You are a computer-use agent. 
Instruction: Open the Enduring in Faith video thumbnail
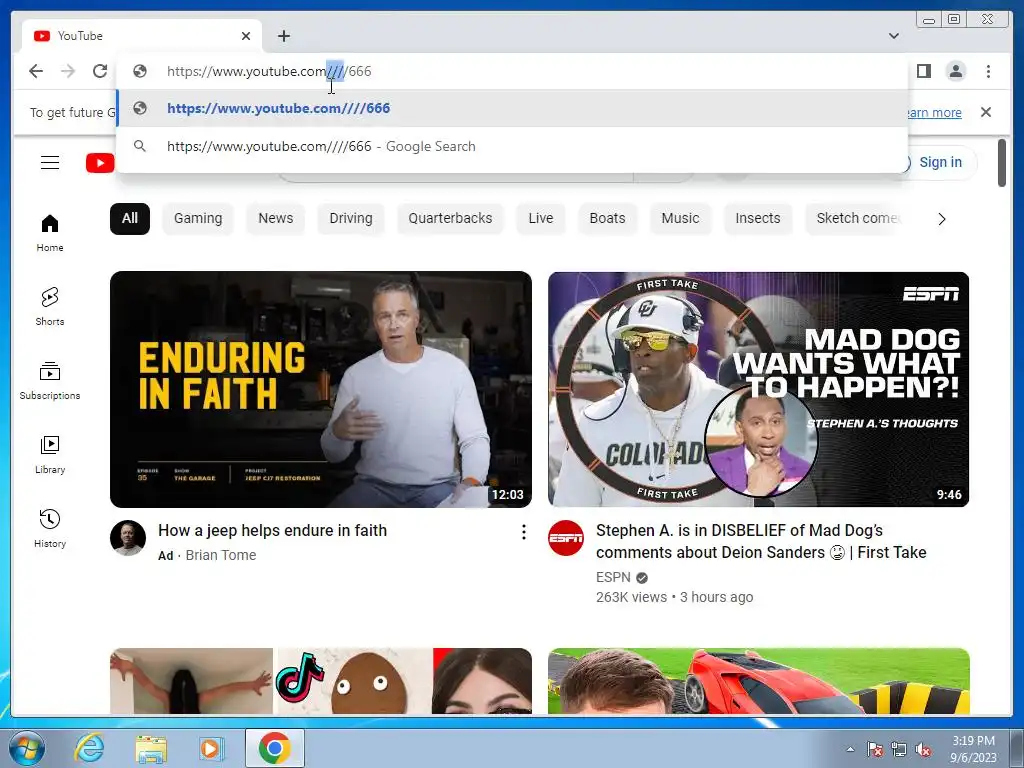click(321, 389)
